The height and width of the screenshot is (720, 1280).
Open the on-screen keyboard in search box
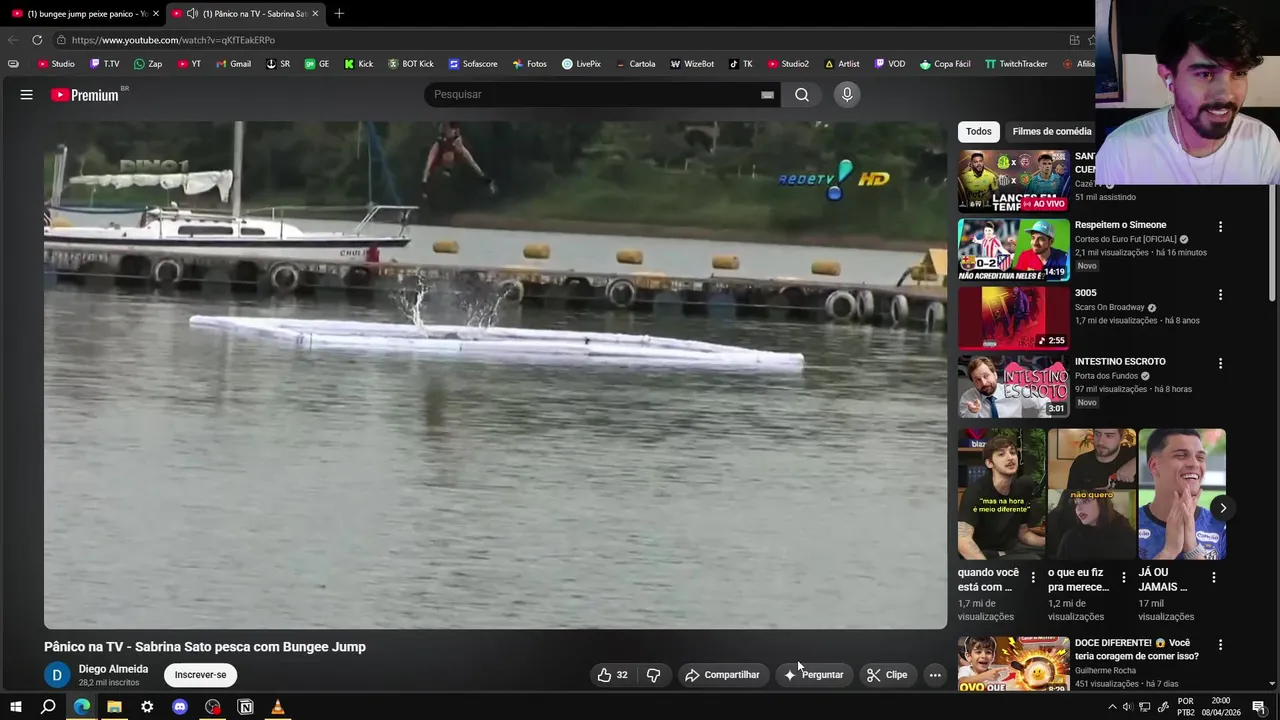767,94
